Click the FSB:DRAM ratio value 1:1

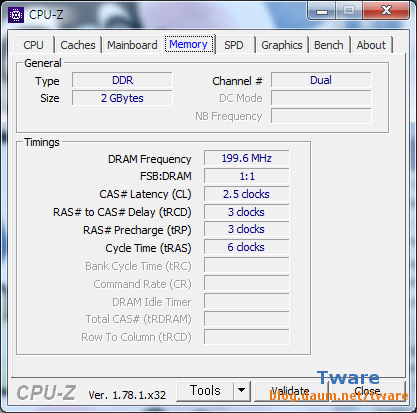point(247,176)
